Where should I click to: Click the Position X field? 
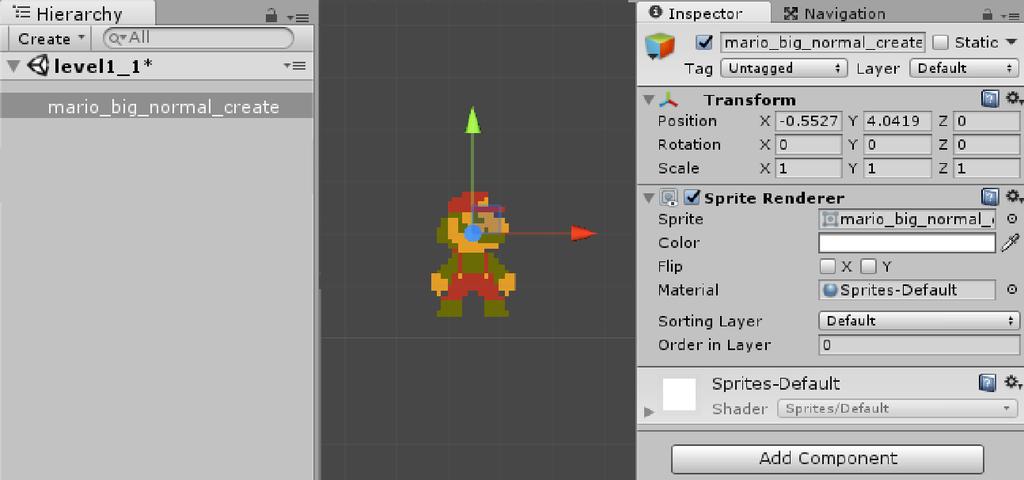808,121
